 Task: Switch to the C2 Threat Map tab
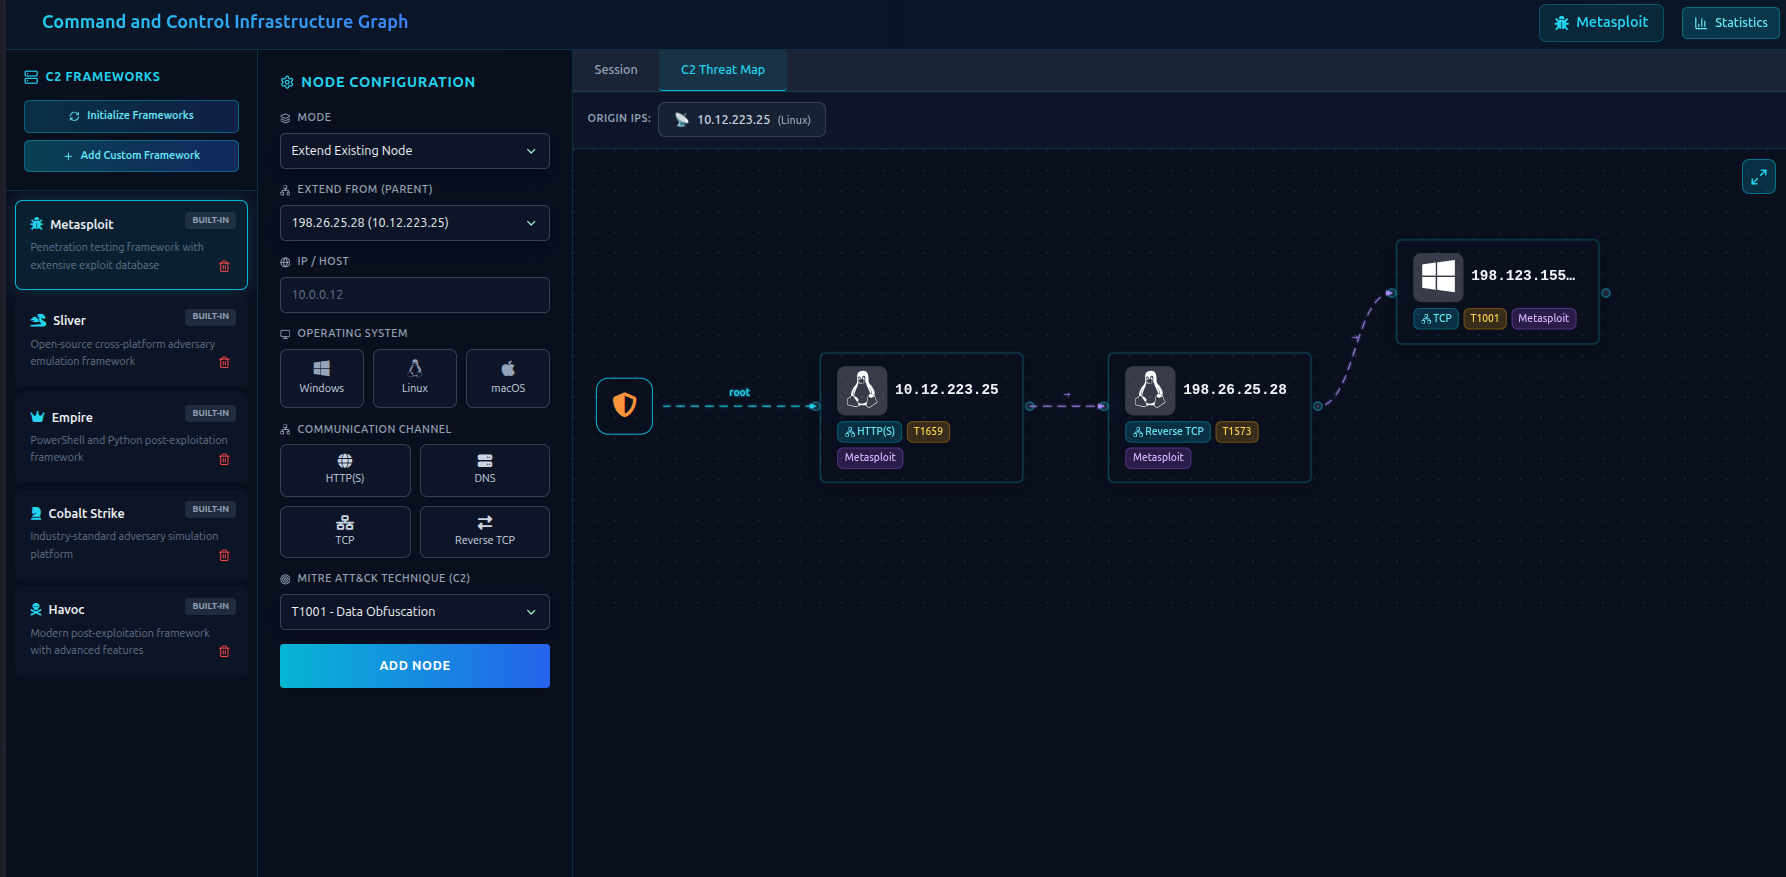tap(723, 70)
